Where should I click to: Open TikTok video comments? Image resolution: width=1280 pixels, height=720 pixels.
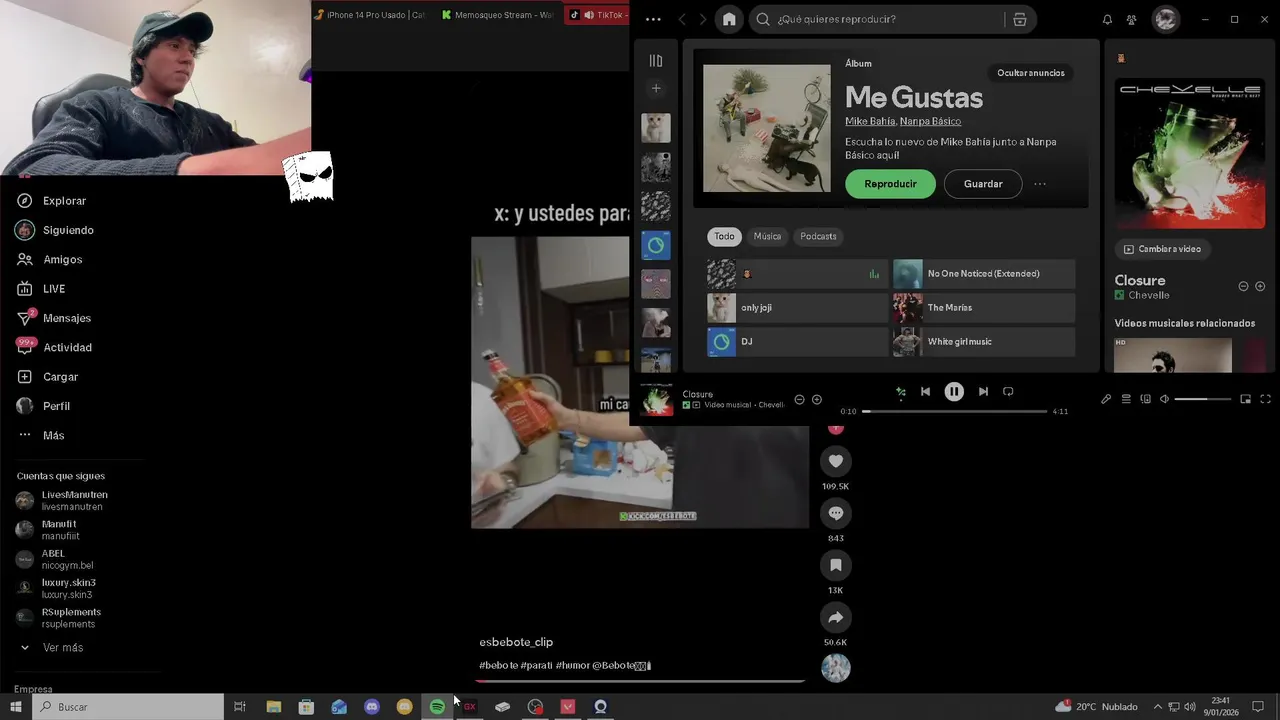click(x=836, y=513)
